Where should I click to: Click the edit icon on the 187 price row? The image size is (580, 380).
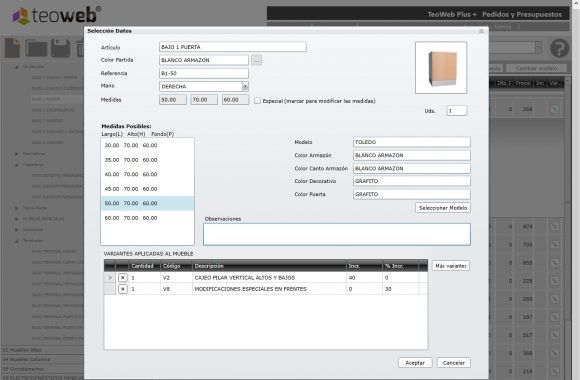coord(554,317)
